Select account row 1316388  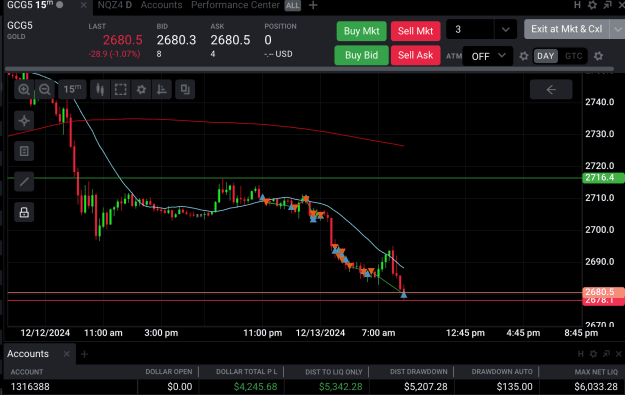pyautogui.click(x=314, y=387)
